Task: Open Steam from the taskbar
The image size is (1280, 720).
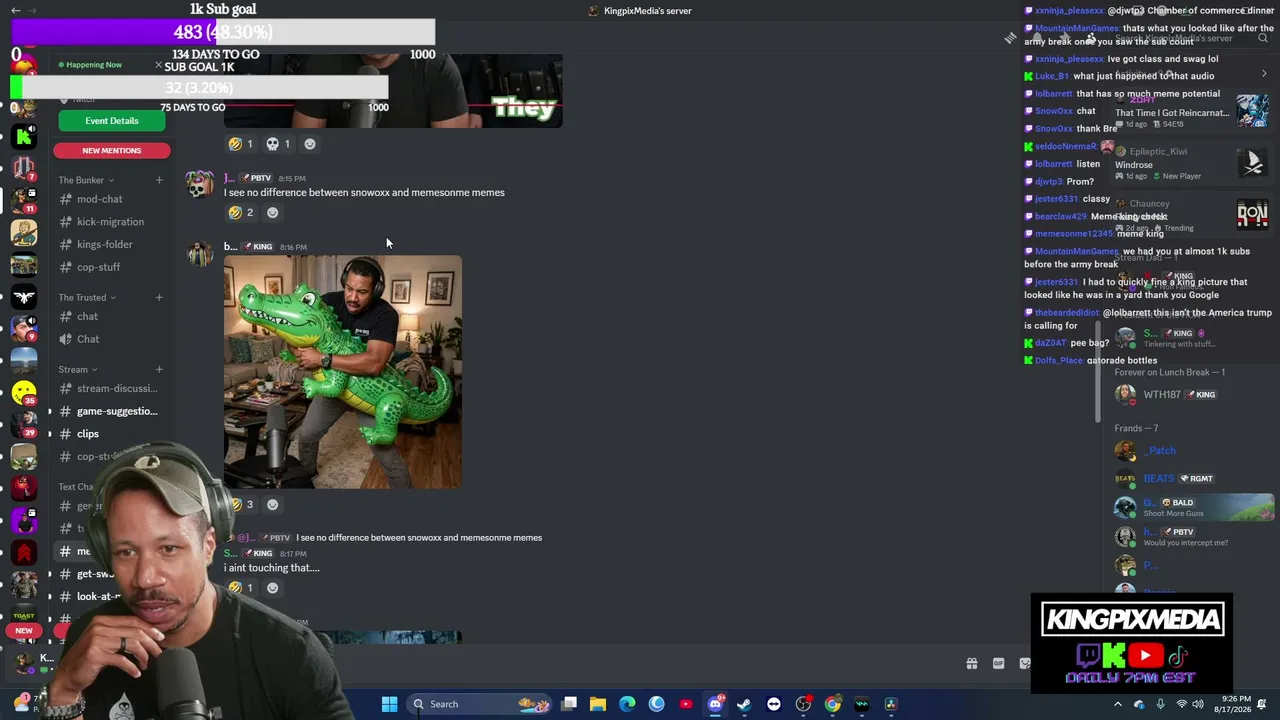Action: coord(744,704)
